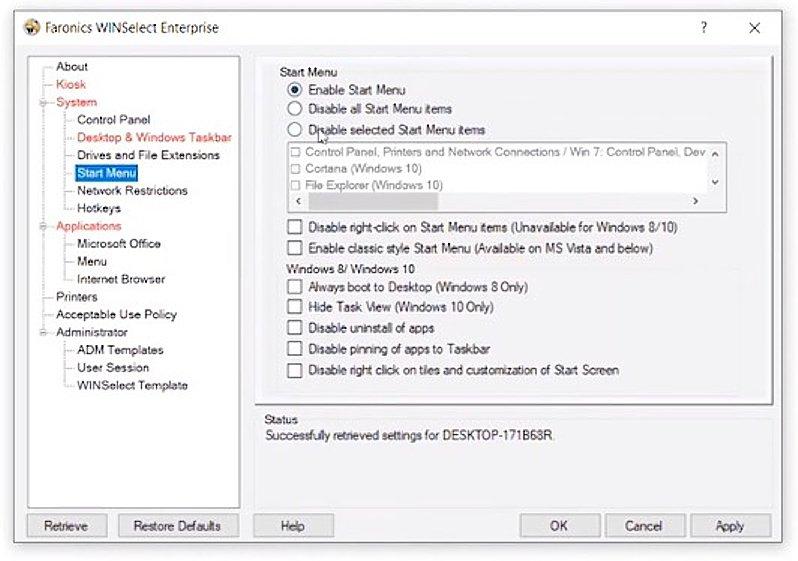Click the Restore Defaults button
Screen dimensions: 798x561
click(178, 525)
